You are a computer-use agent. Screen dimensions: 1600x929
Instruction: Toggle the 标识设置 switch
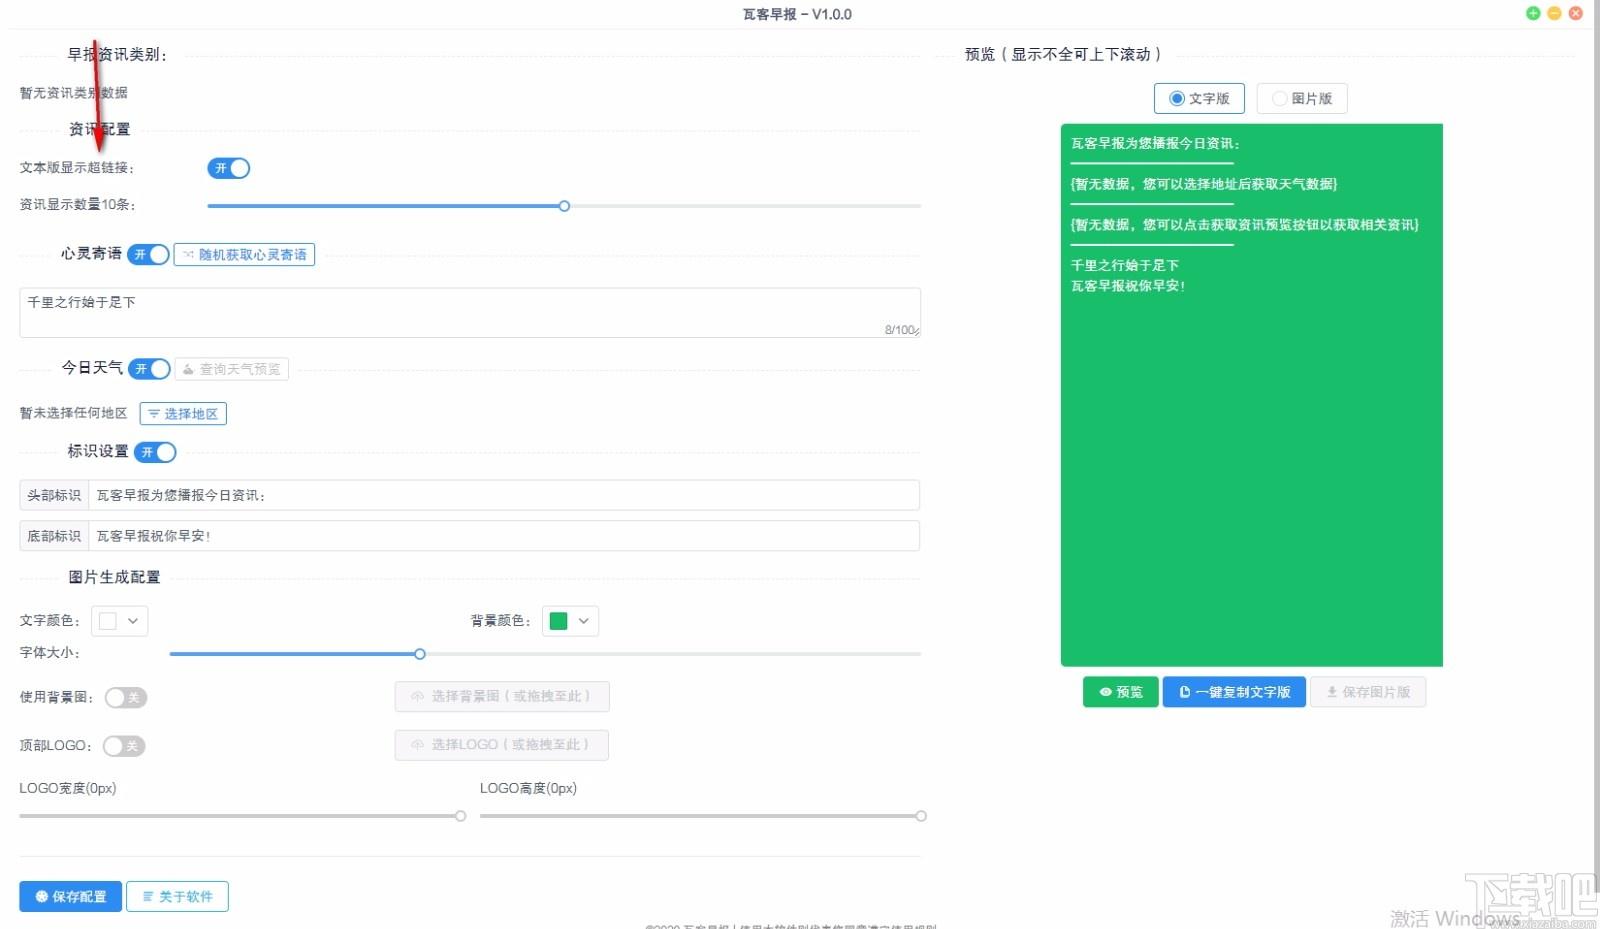click(155, 452)
